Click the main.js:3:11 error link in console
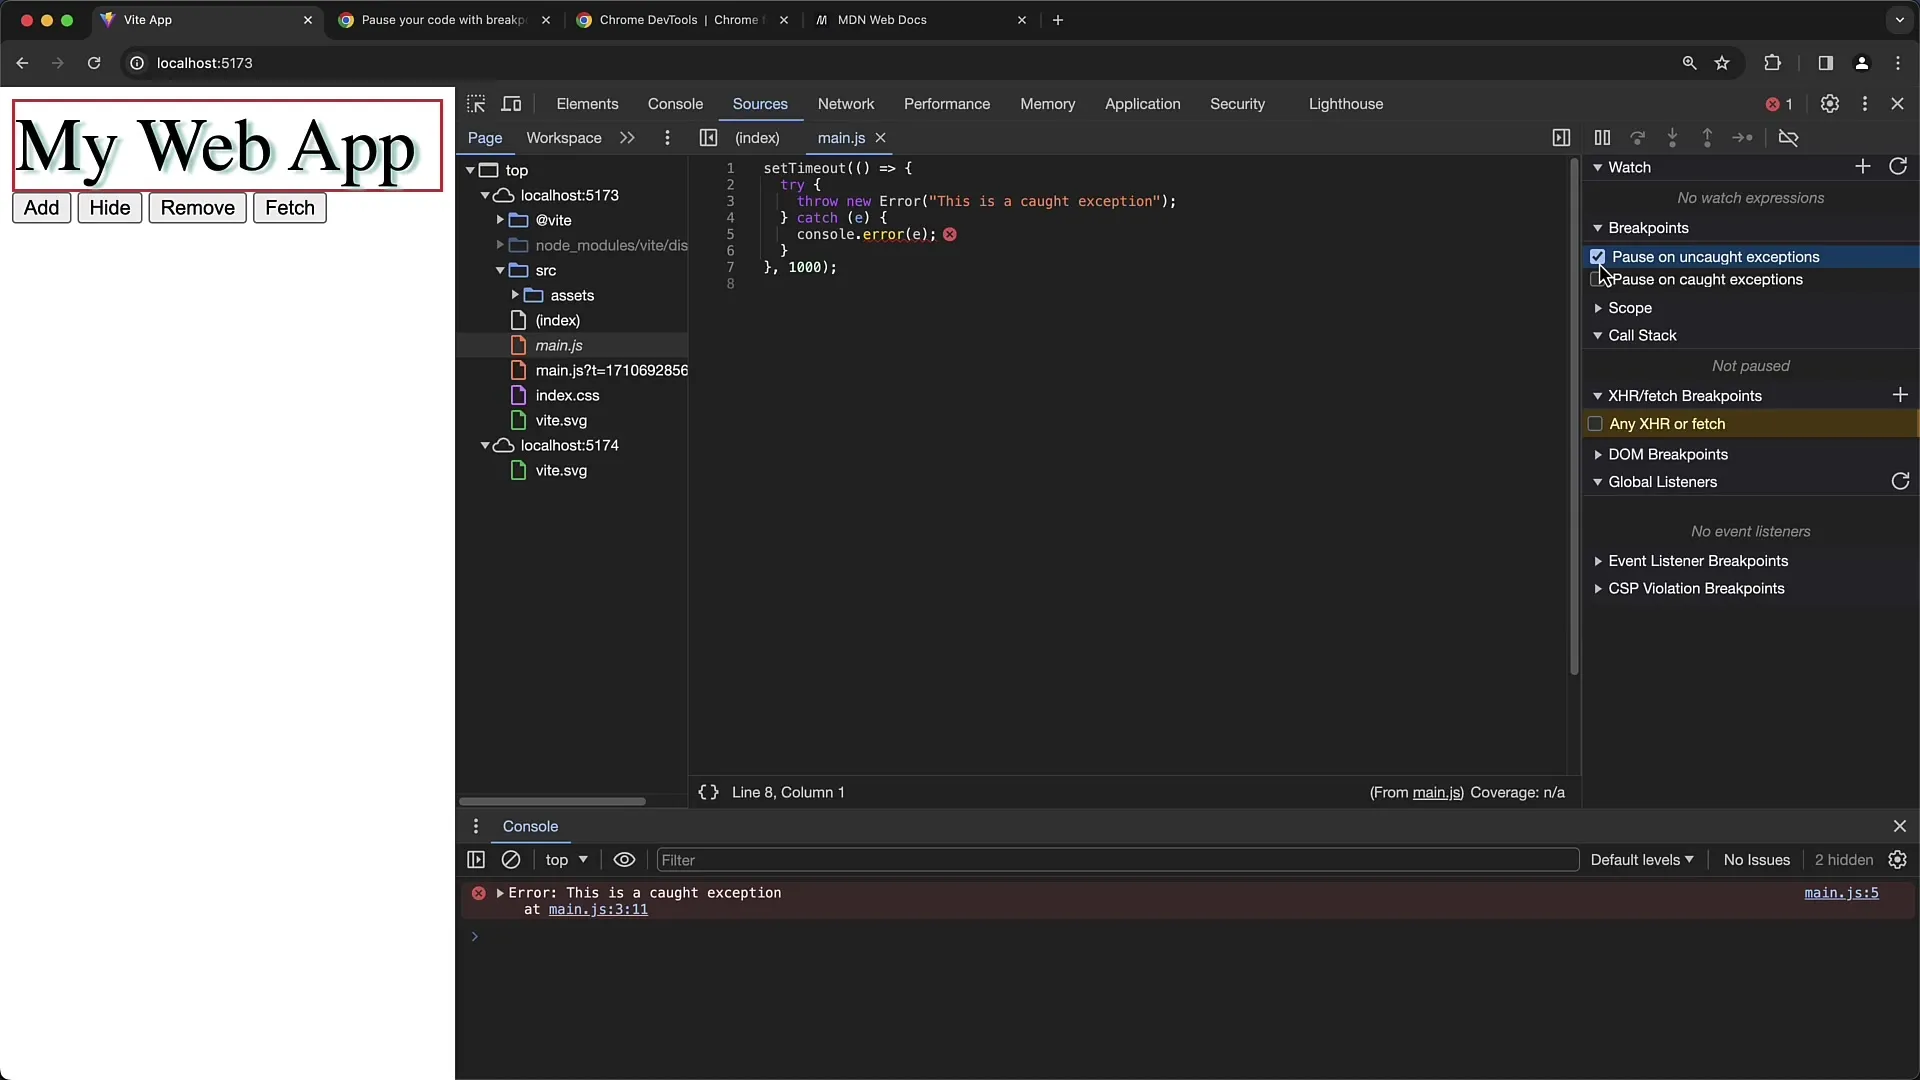 (599, 910)
